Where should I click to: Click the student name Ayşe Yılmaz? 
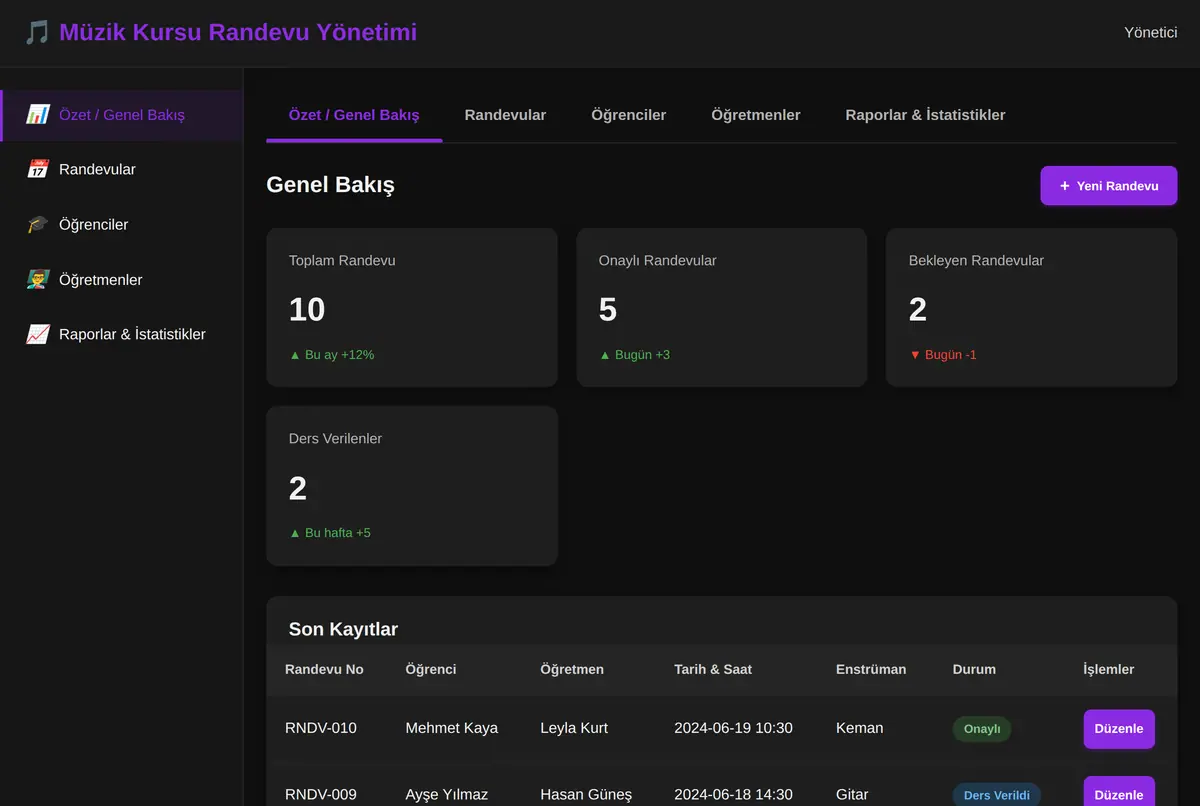pyautogui.click(x=447, y=795)
